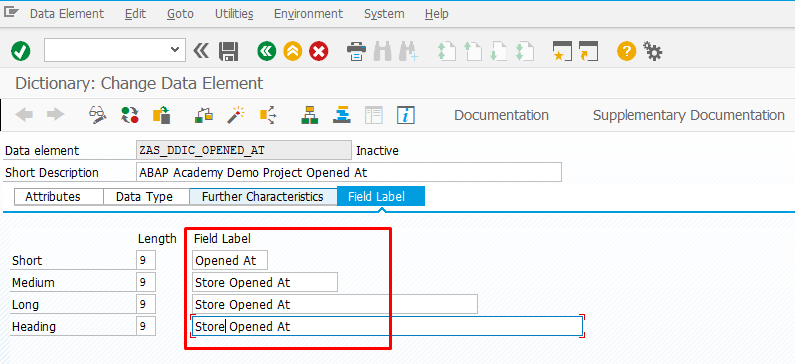Click the Find Next binoculars icon
Viewport: 795px width, 364px height.
(409, 51)
